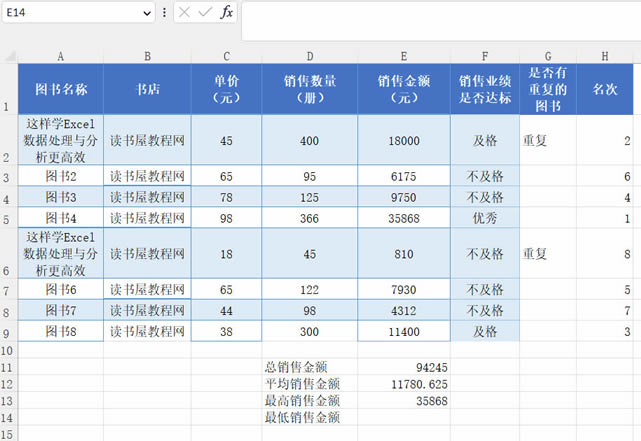Select row 4 header

pos(9,197)
